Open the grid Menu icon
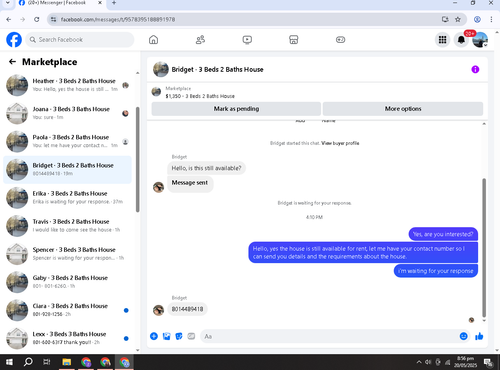The image size is (500, 370). pyautogui.click(x=442, y=40)
